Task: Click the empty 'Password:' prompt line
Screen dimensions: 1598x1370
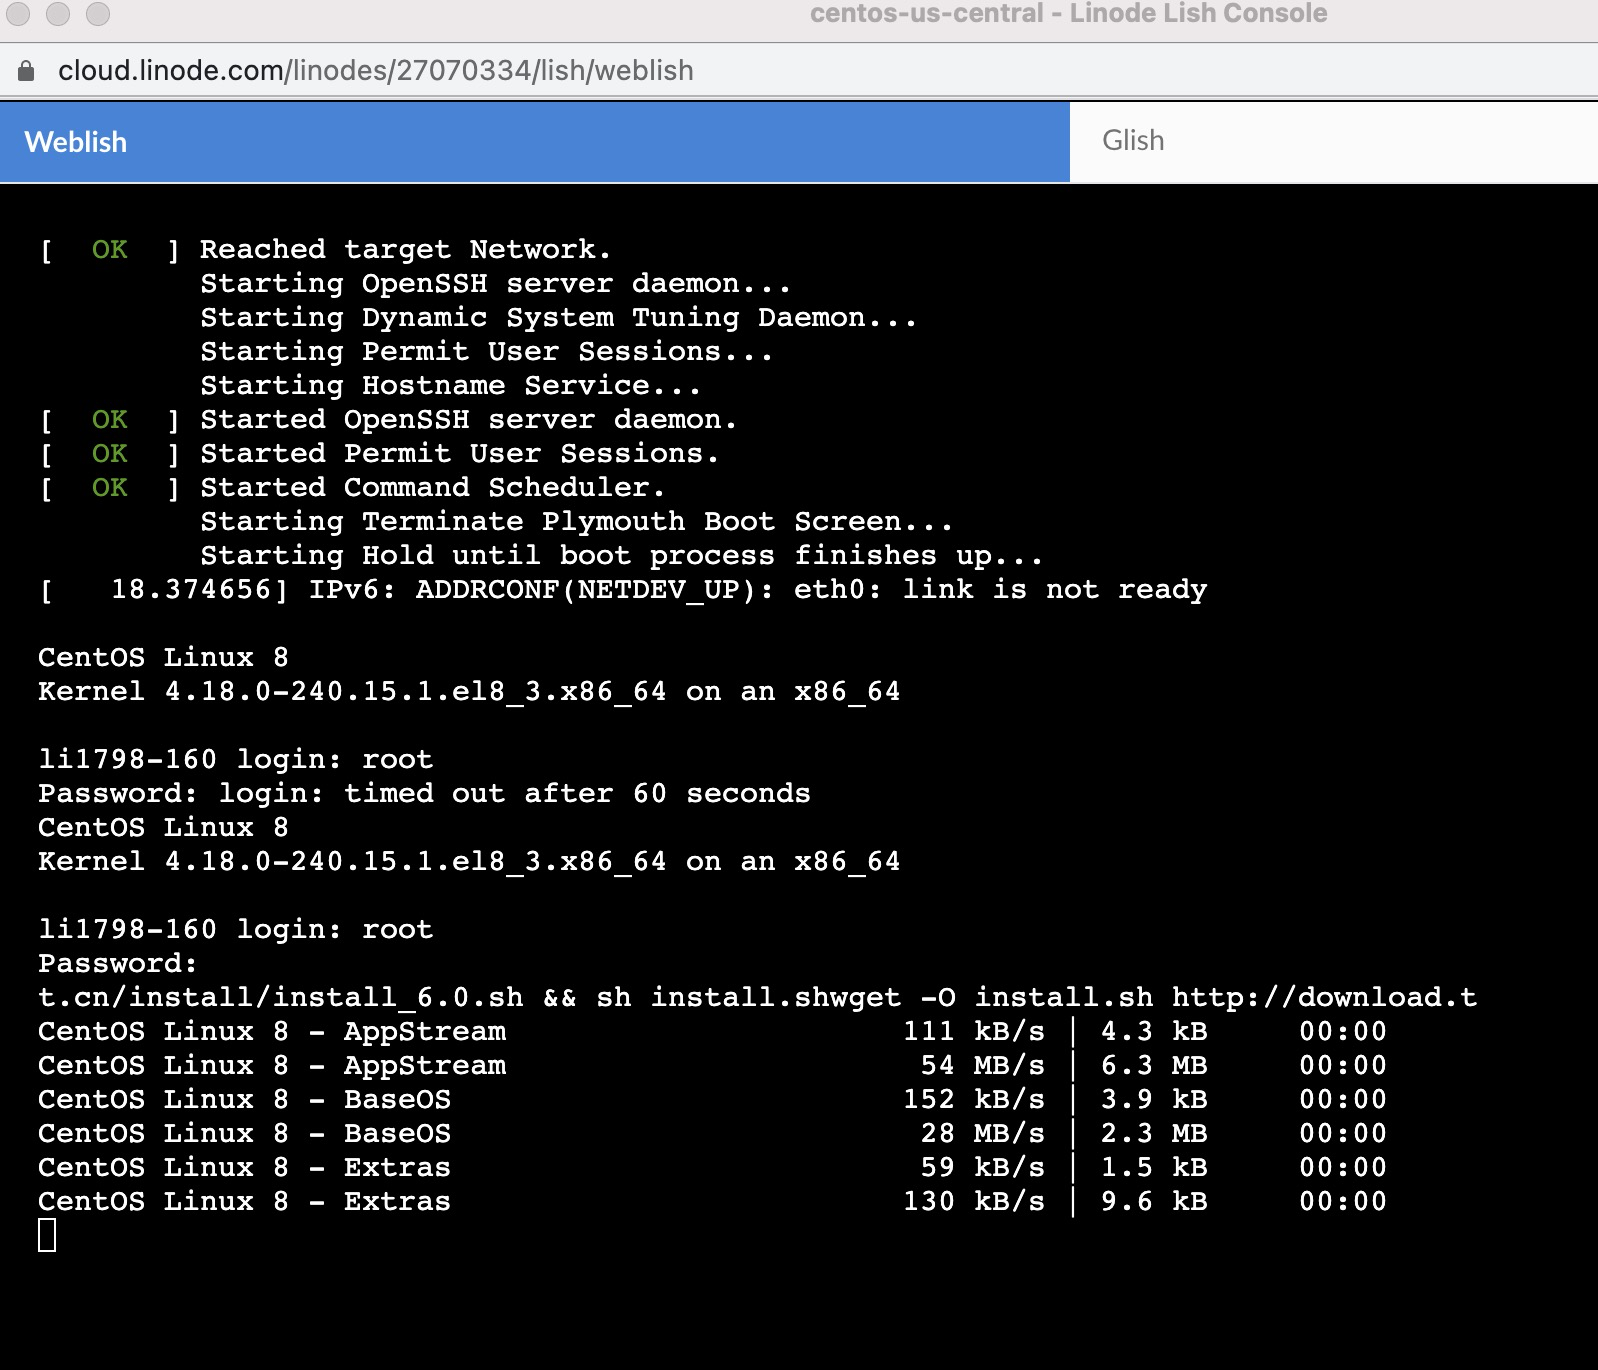Action: tap(118, 964)
